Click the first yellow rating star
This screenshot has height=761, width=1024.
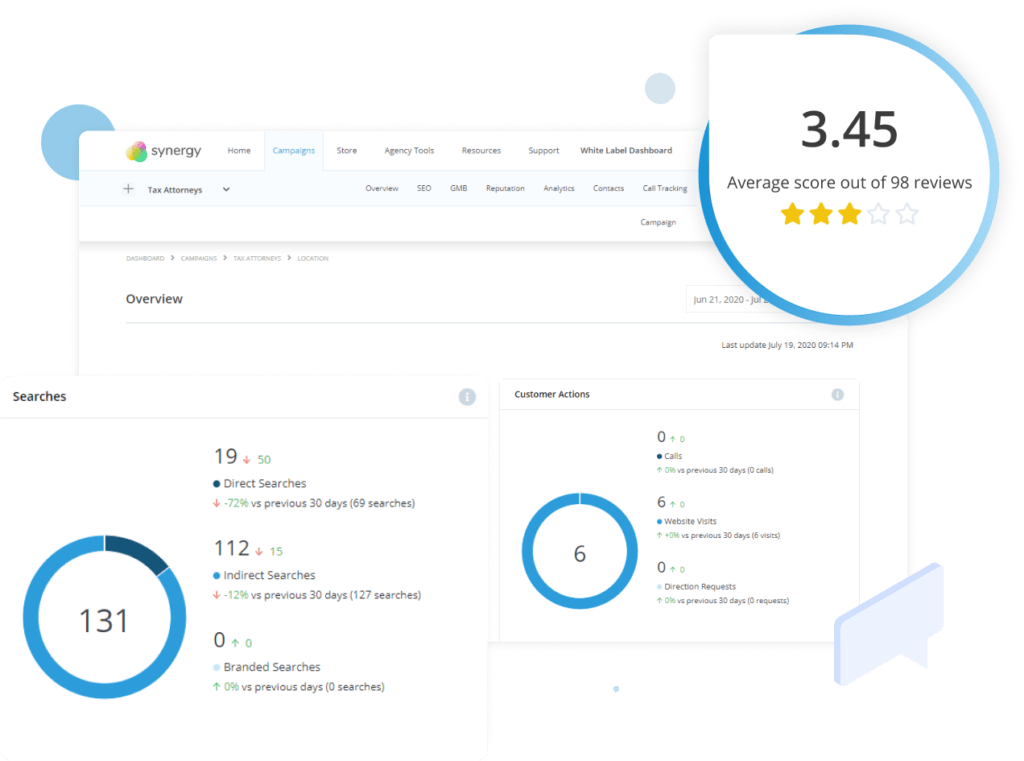point(792,214)
